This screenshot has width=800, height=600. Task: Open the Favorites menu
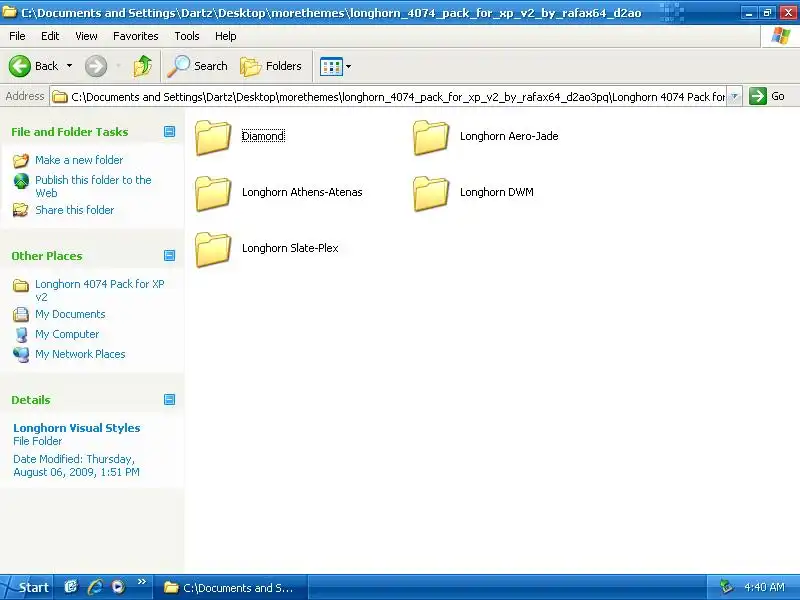[136, 36]
